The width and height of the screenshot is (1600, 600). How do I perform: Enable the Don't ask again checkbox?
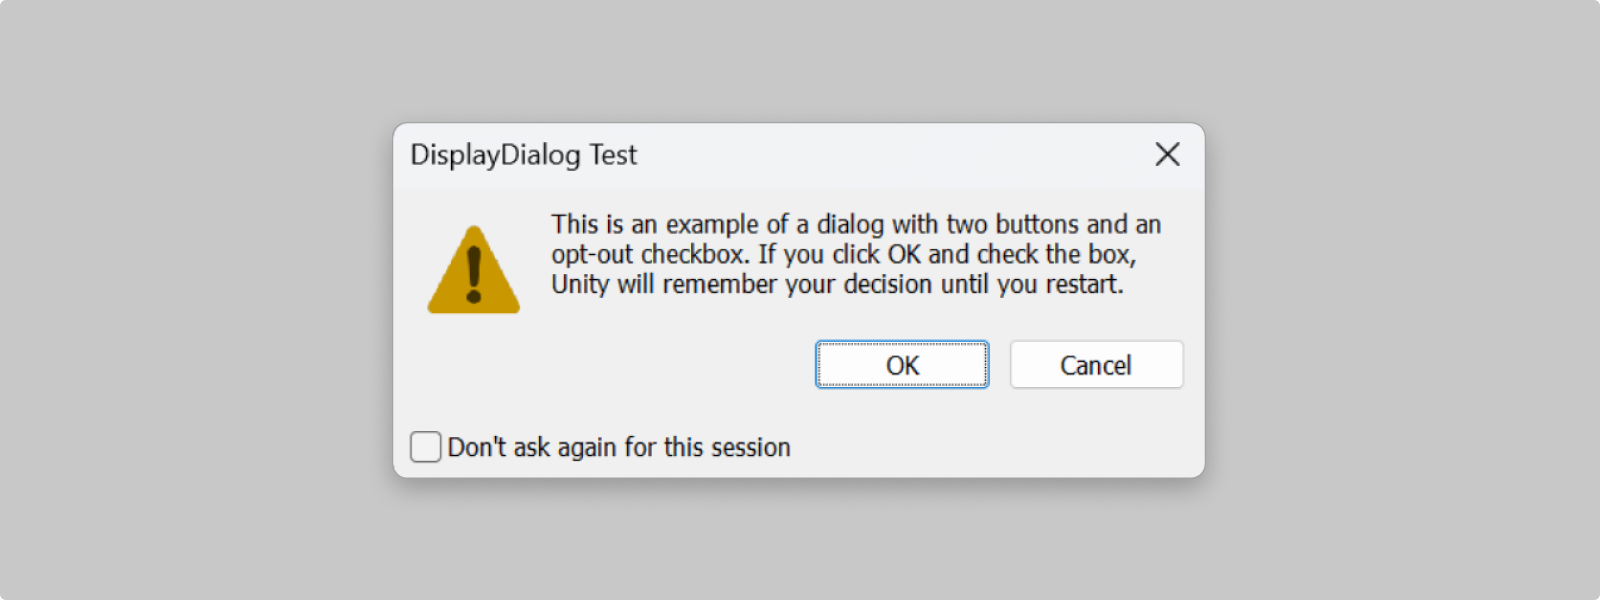[425, 447]
